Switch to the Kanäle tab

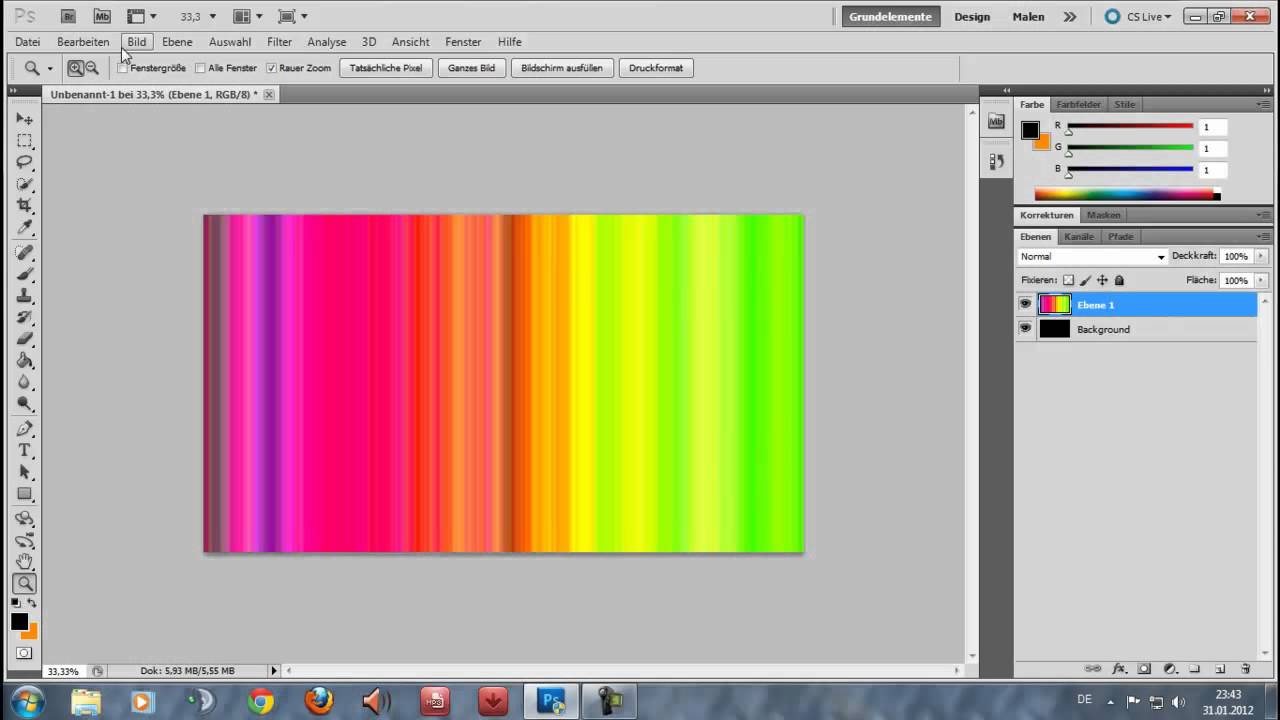[1079, 237]
